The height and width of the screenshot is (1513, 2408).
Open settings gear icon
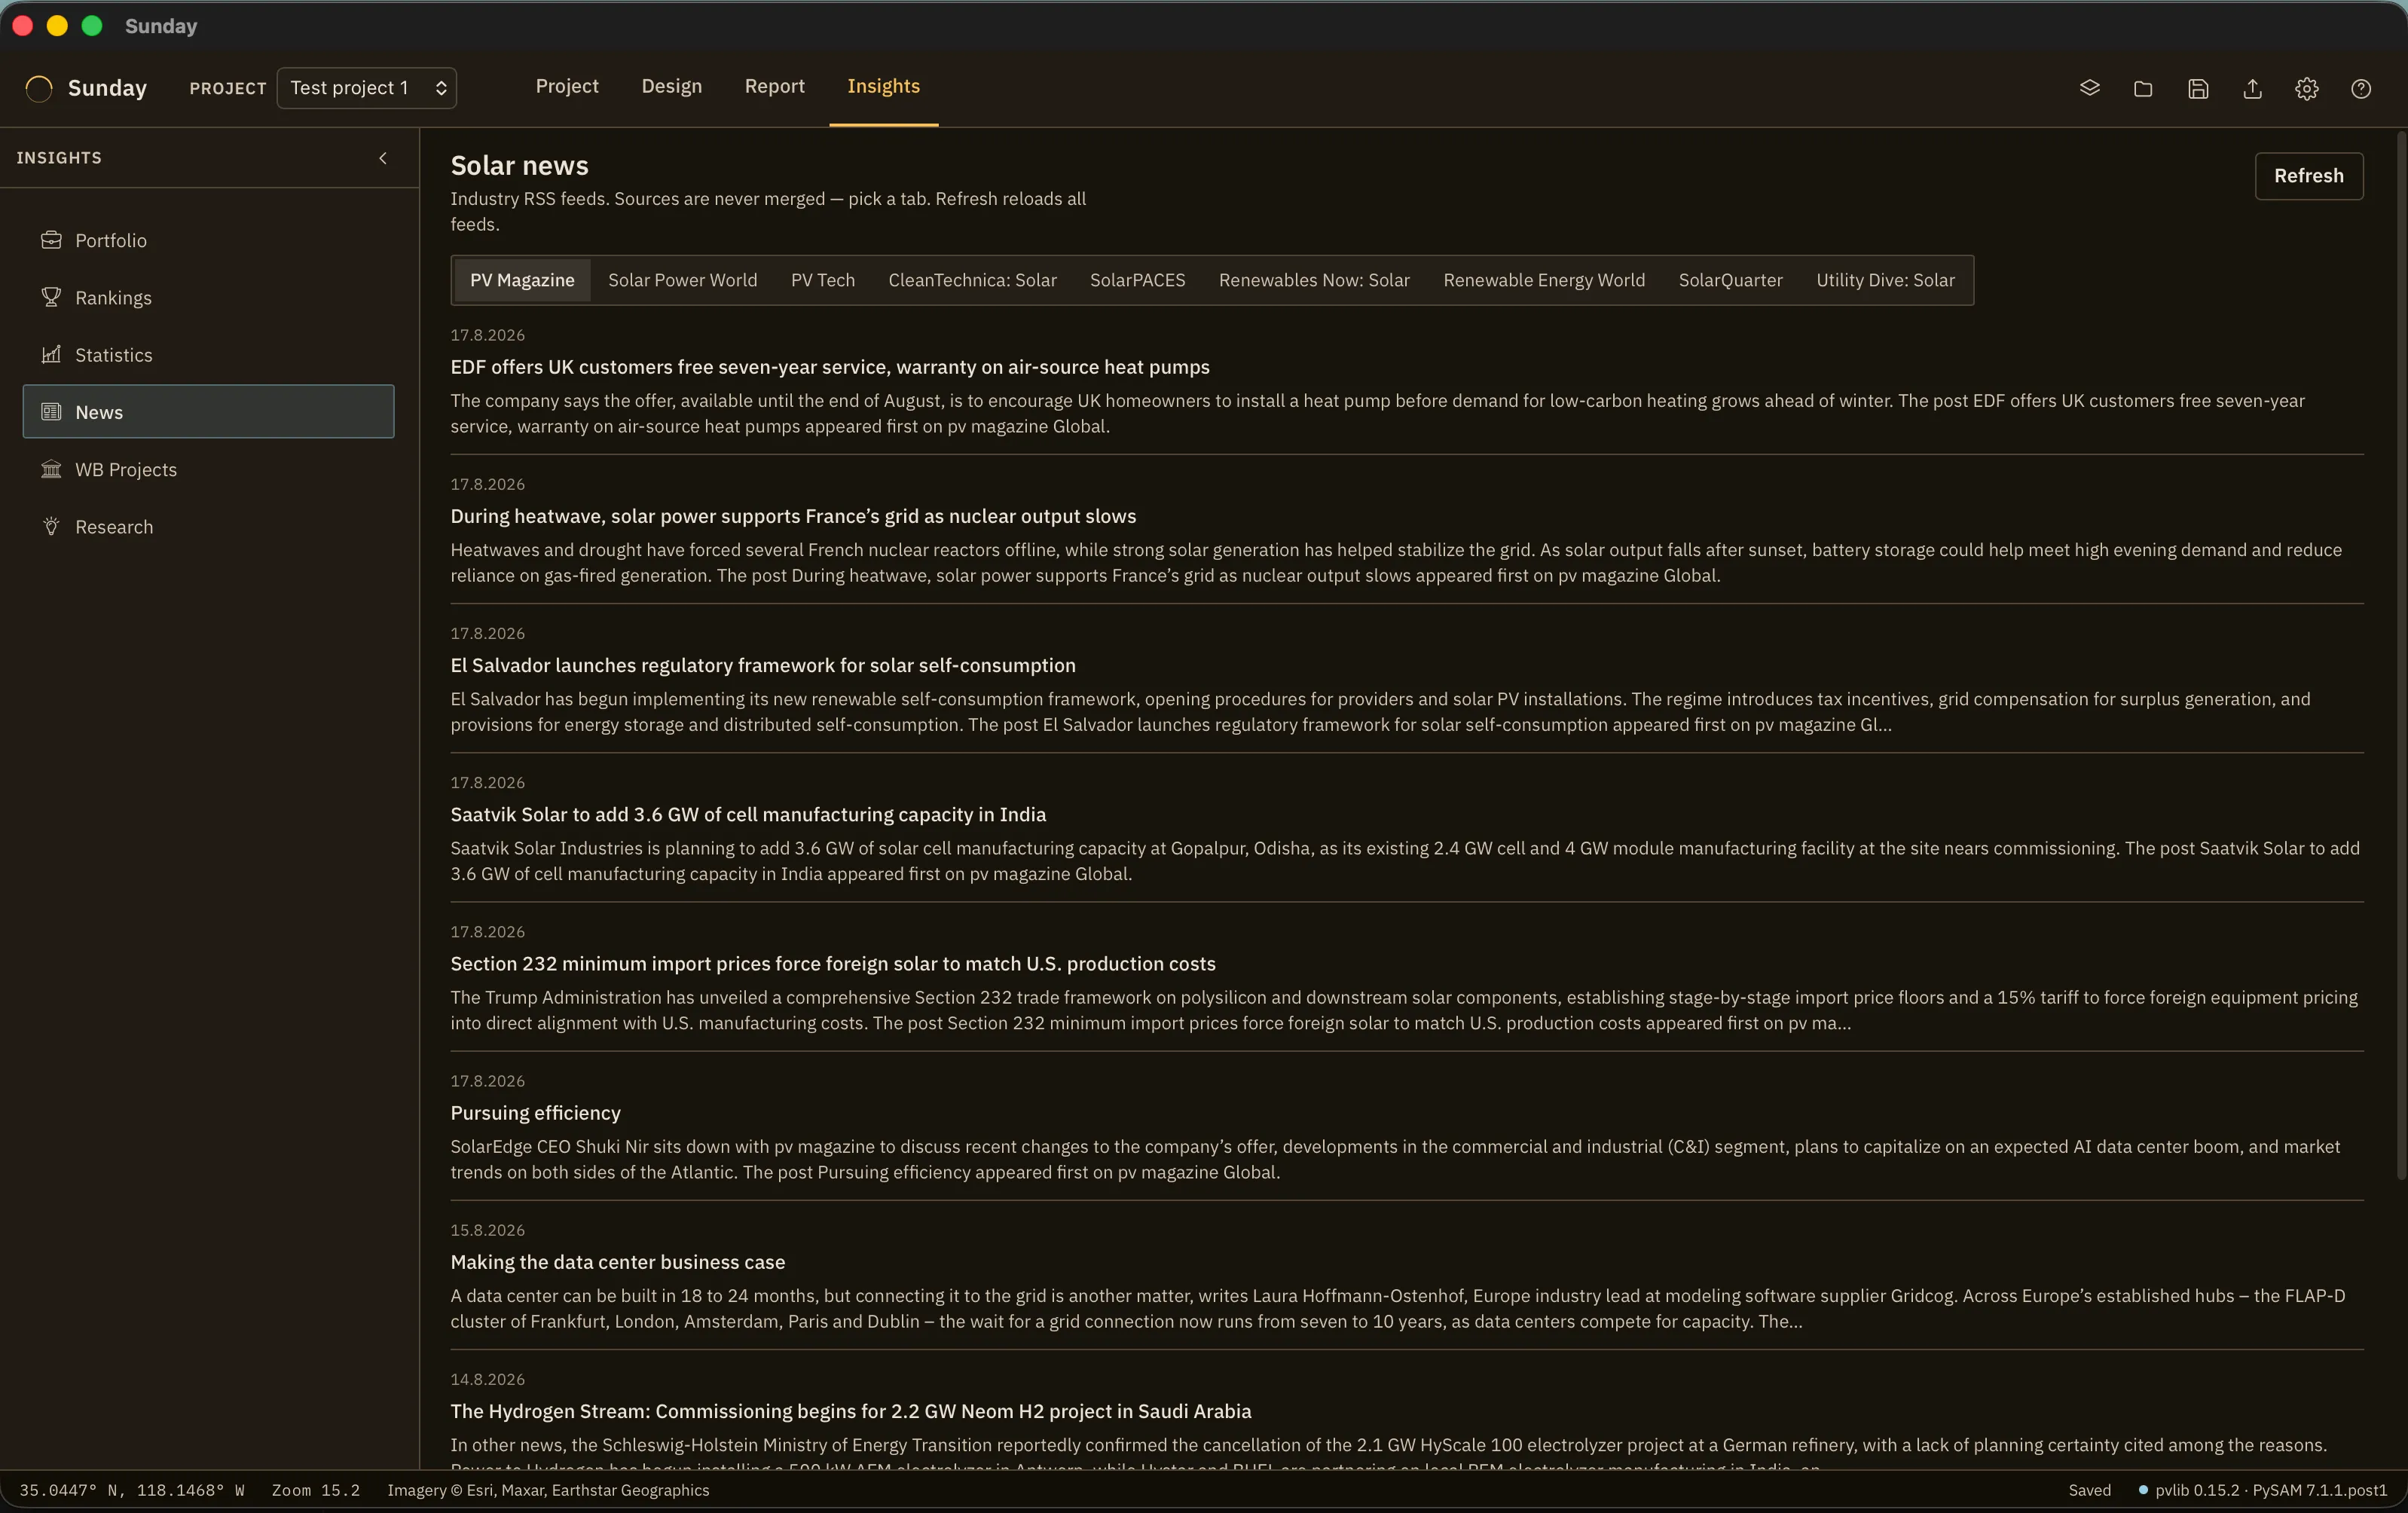coord(2307,88)
